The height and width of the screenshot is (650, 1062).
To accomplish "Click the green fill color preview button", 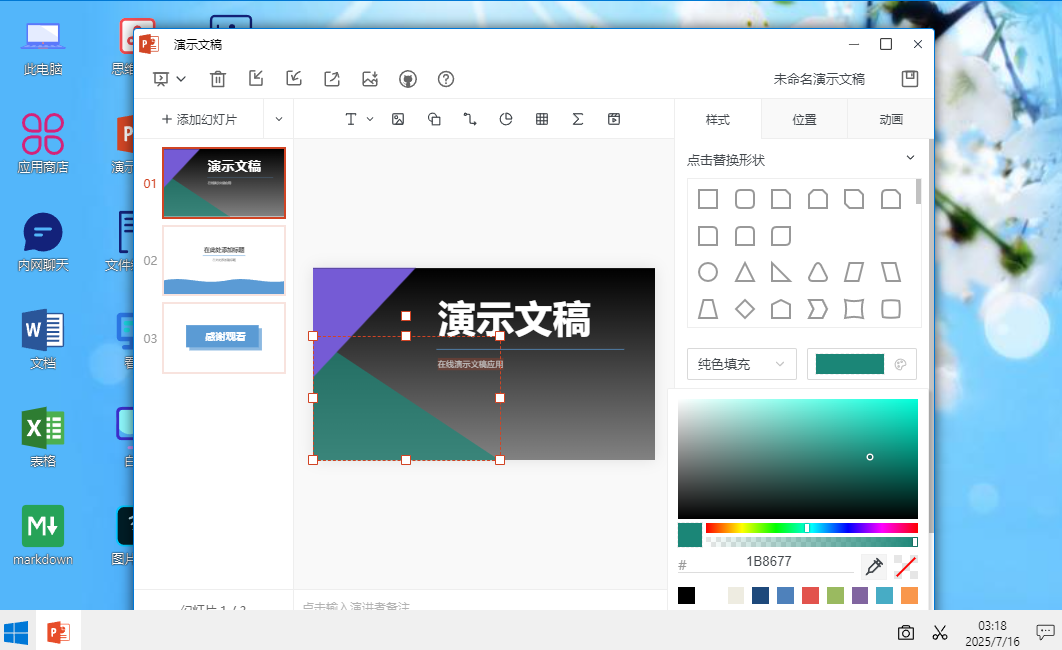I will pyautogui.click(x=862, y=364).
